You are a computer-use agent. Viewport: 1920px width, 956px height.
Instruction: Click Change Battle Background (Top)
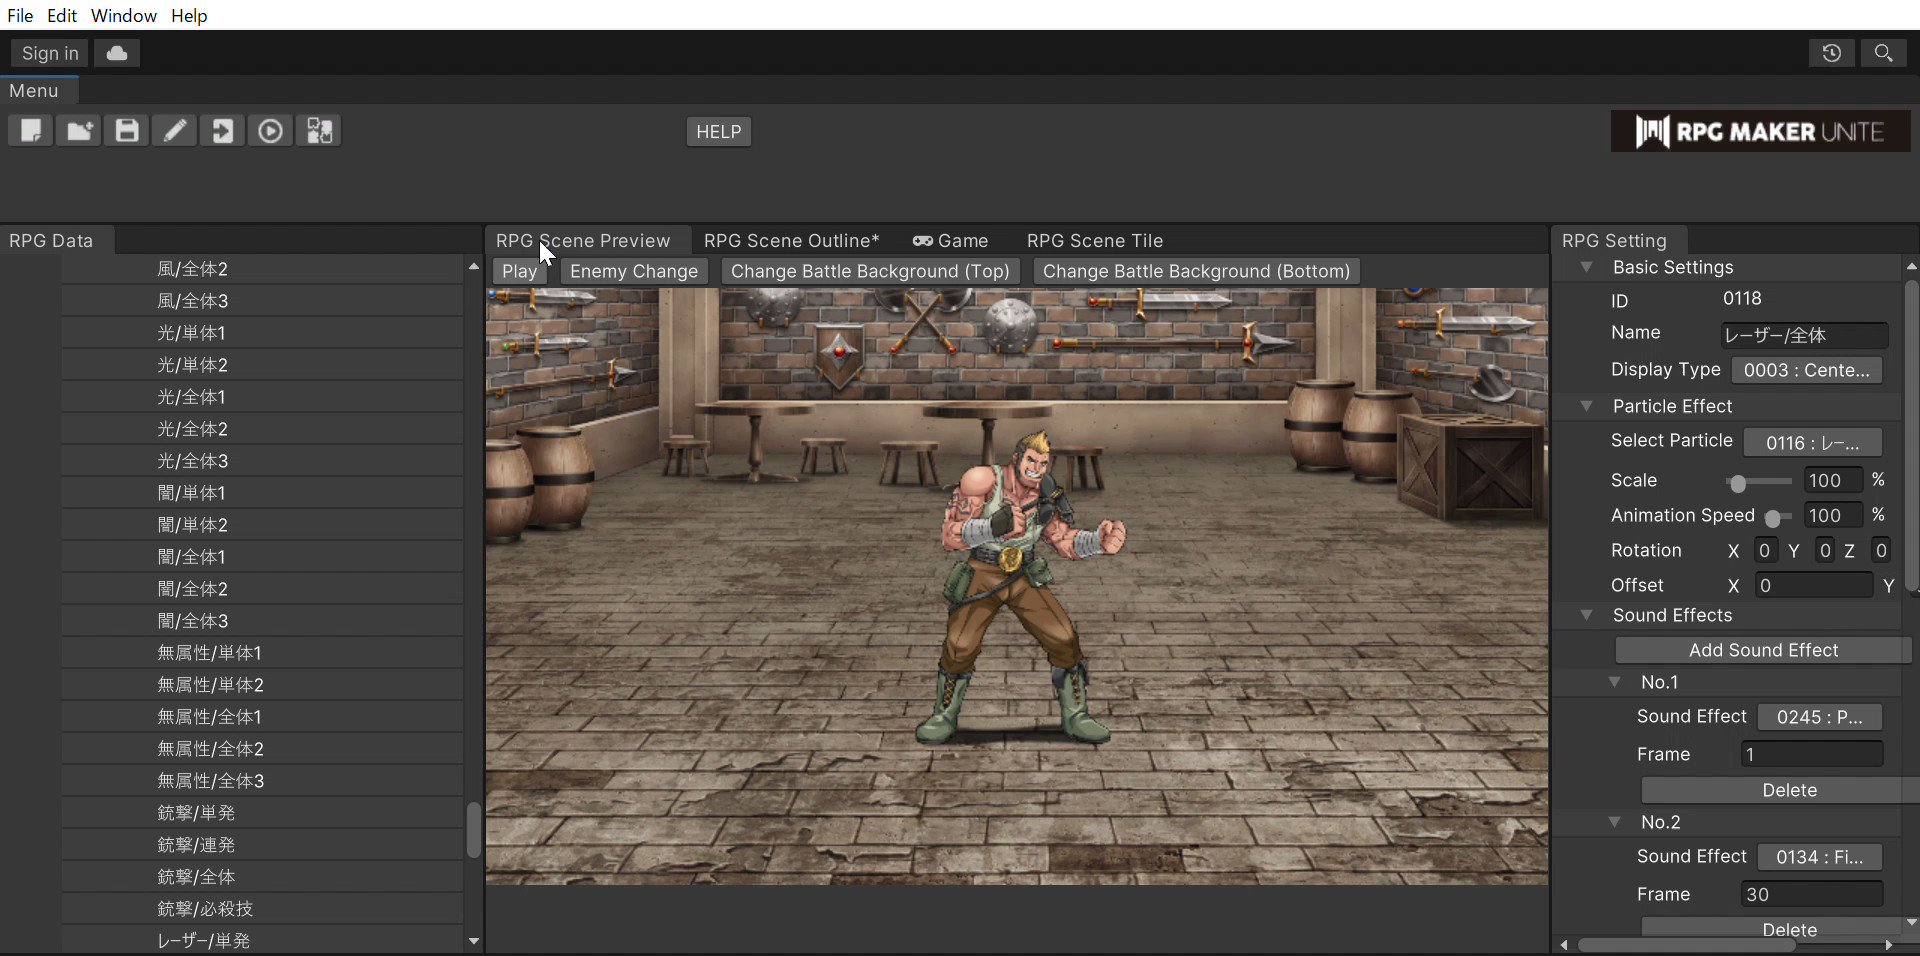(870, 271)
